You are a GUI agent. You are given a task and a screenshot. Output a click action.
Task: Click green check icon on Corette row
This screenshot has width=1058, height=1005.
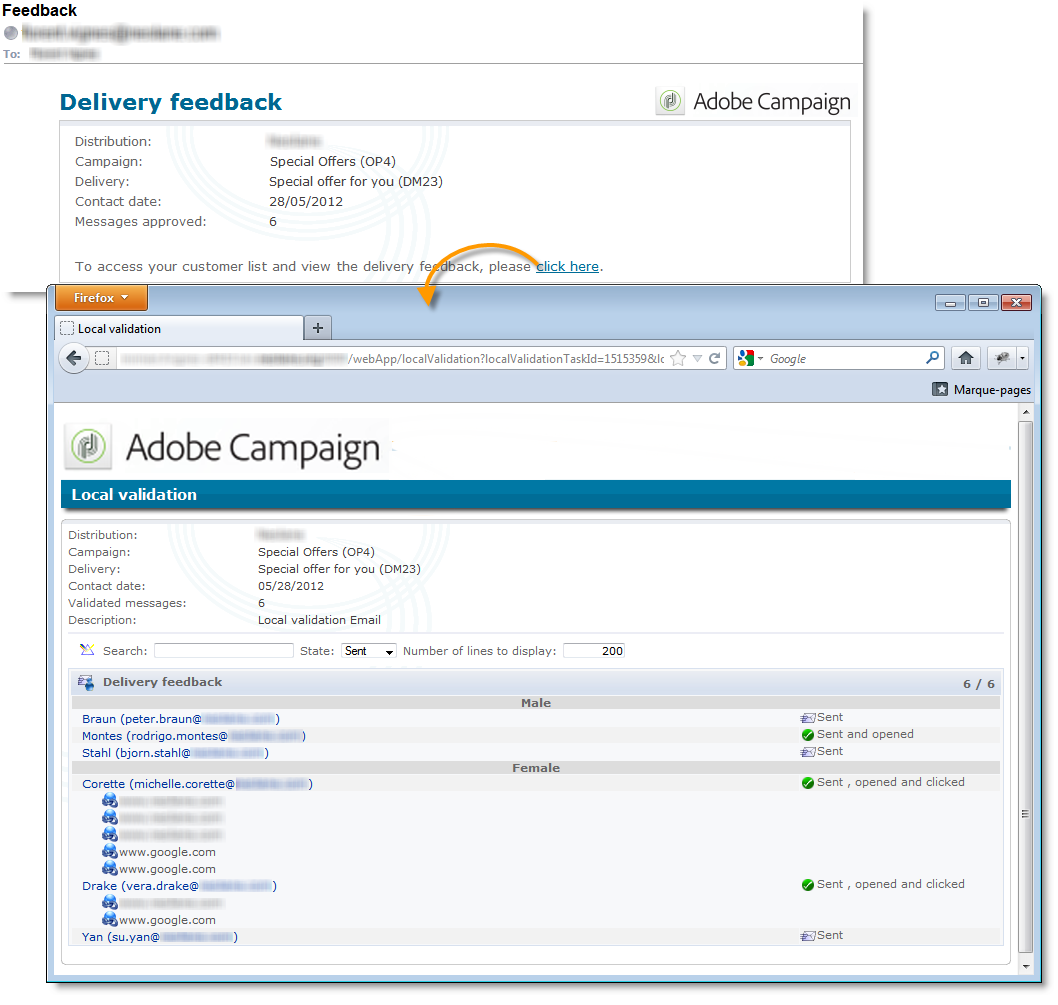click(x=808, y=783)
